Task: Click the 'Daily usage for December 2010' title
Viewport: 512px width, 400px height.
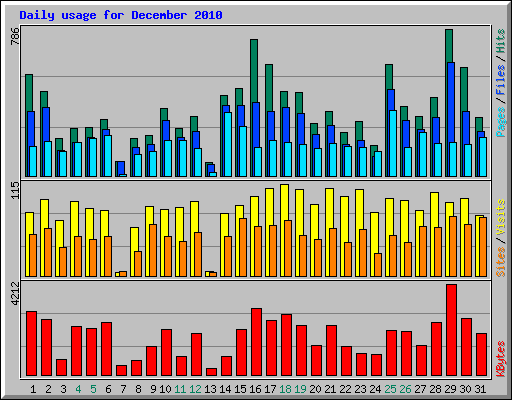Action: tap(121, 15)
